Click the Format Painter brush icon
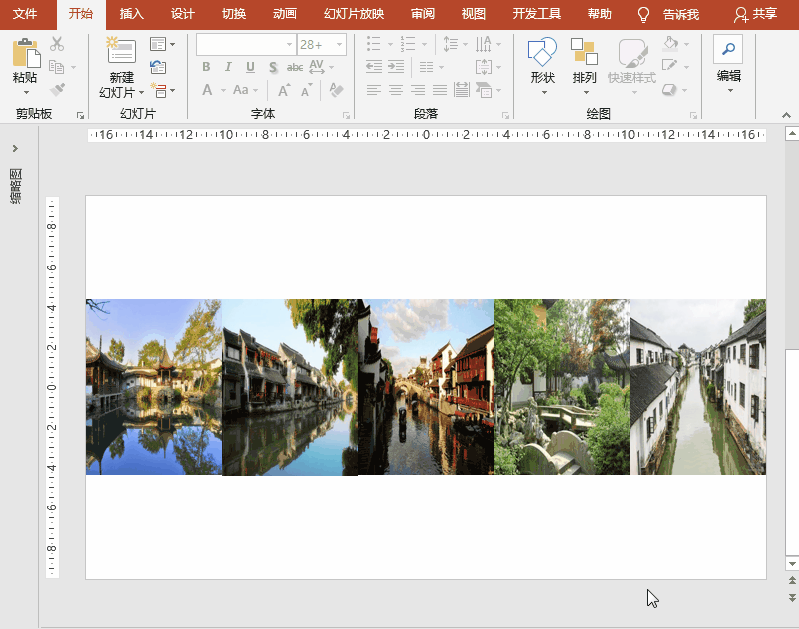 point(57,90)
